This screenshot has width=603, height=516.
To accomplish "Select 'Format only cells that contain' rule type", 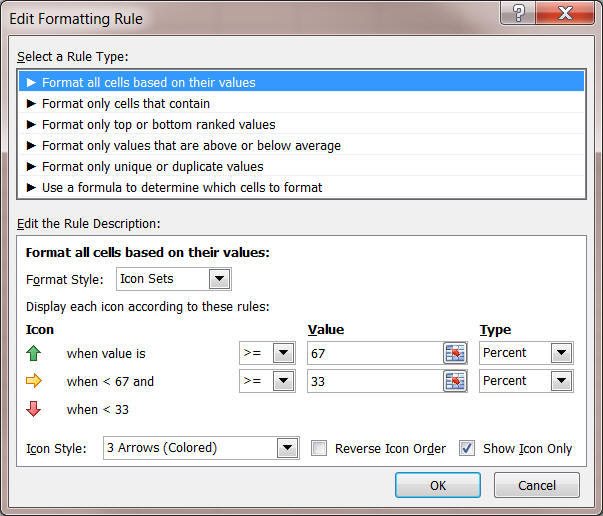I will point(126,103).
